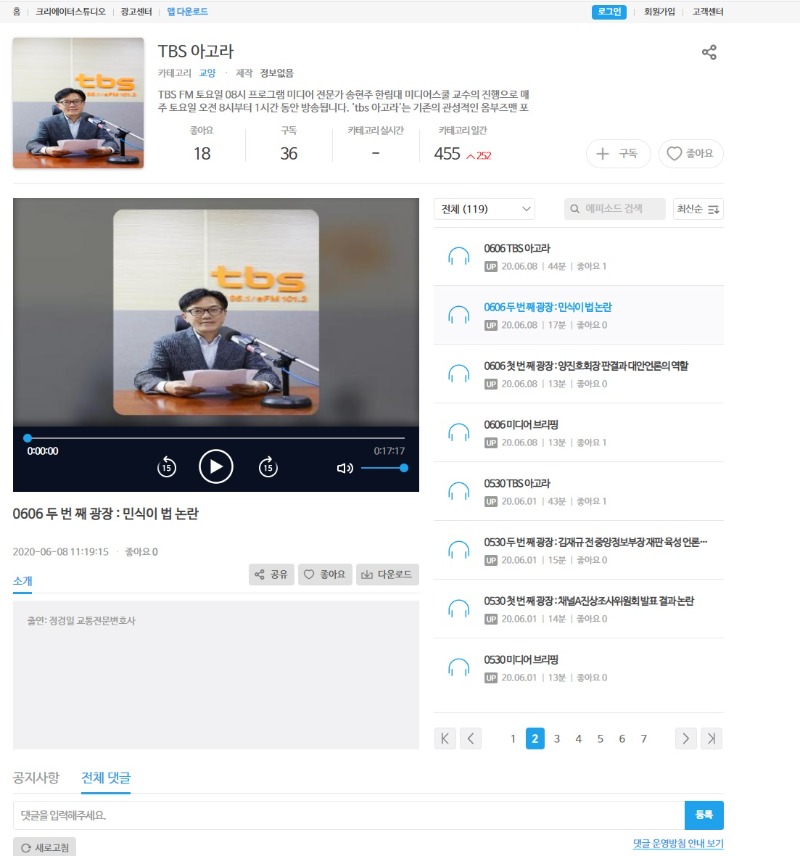Open 홈 link in top bar

(x=16, y=11)
